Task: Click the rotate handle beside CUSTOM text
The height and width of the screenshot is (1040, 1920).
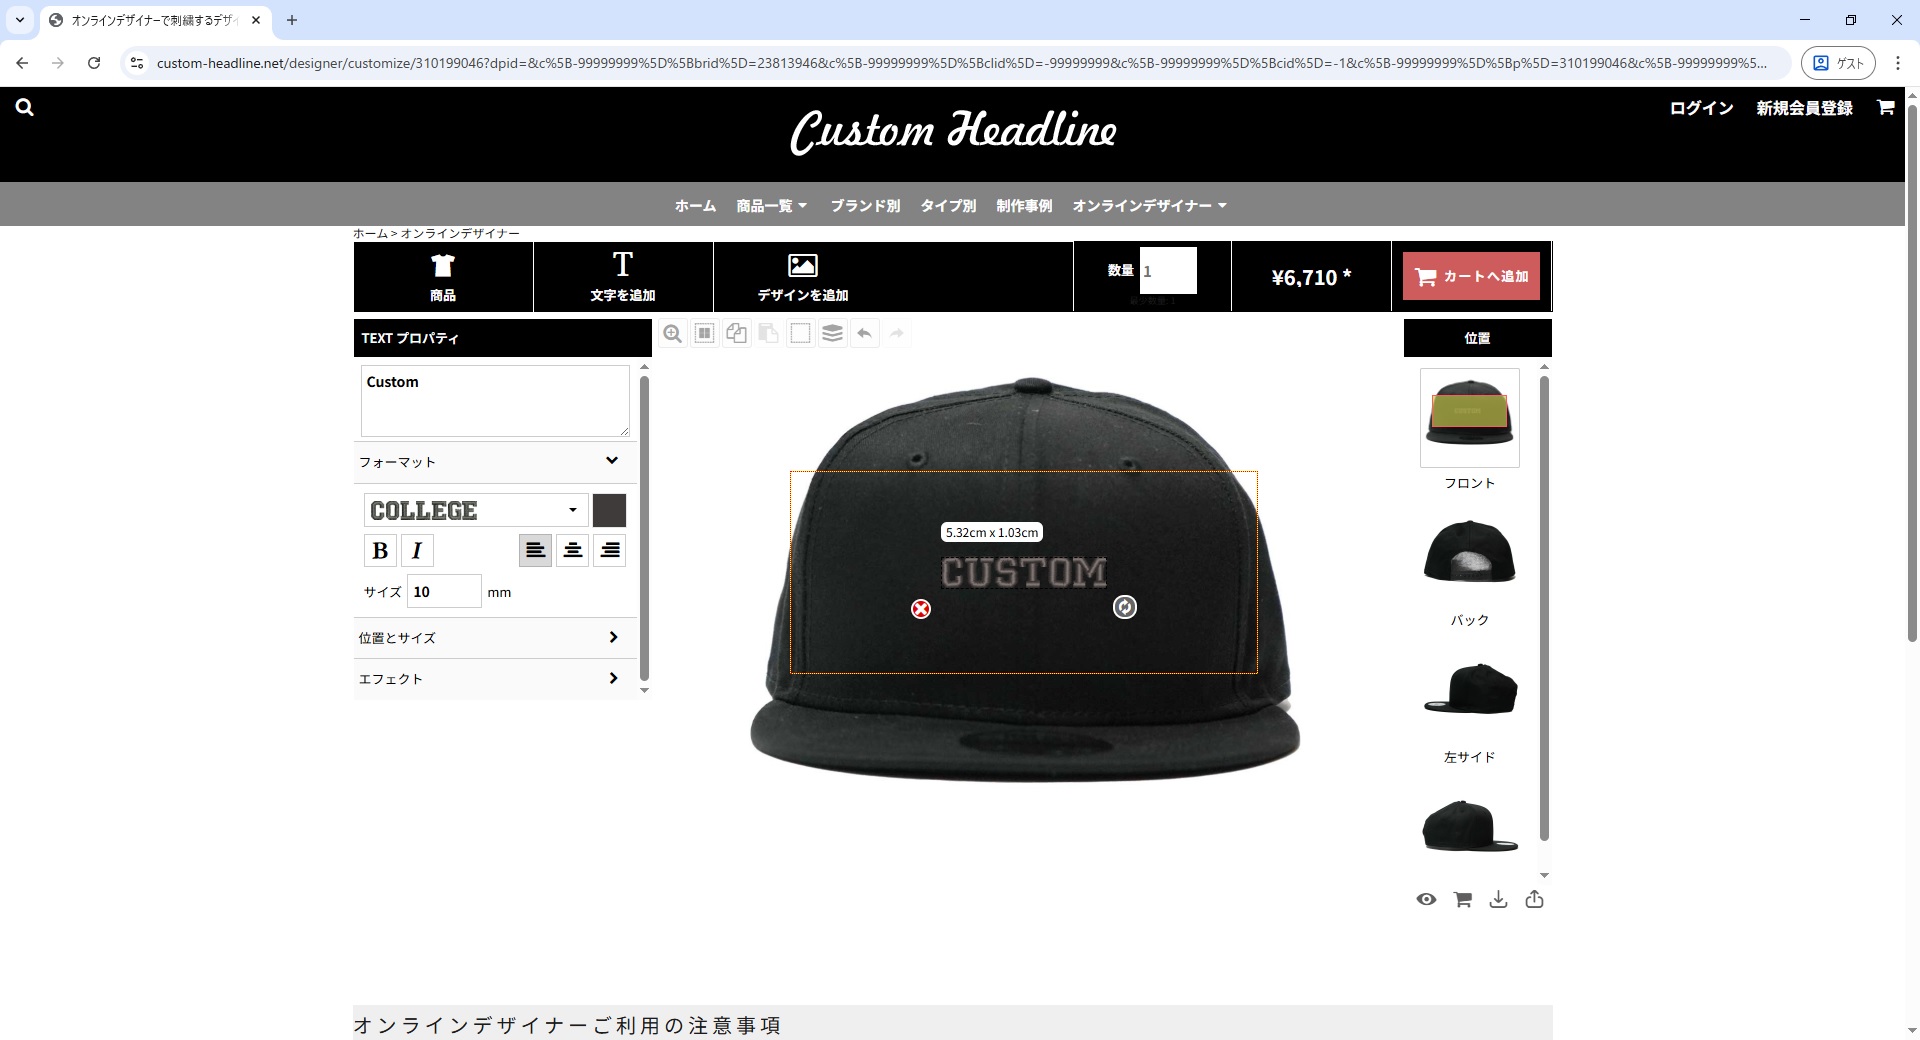Action: point(1125,607)
